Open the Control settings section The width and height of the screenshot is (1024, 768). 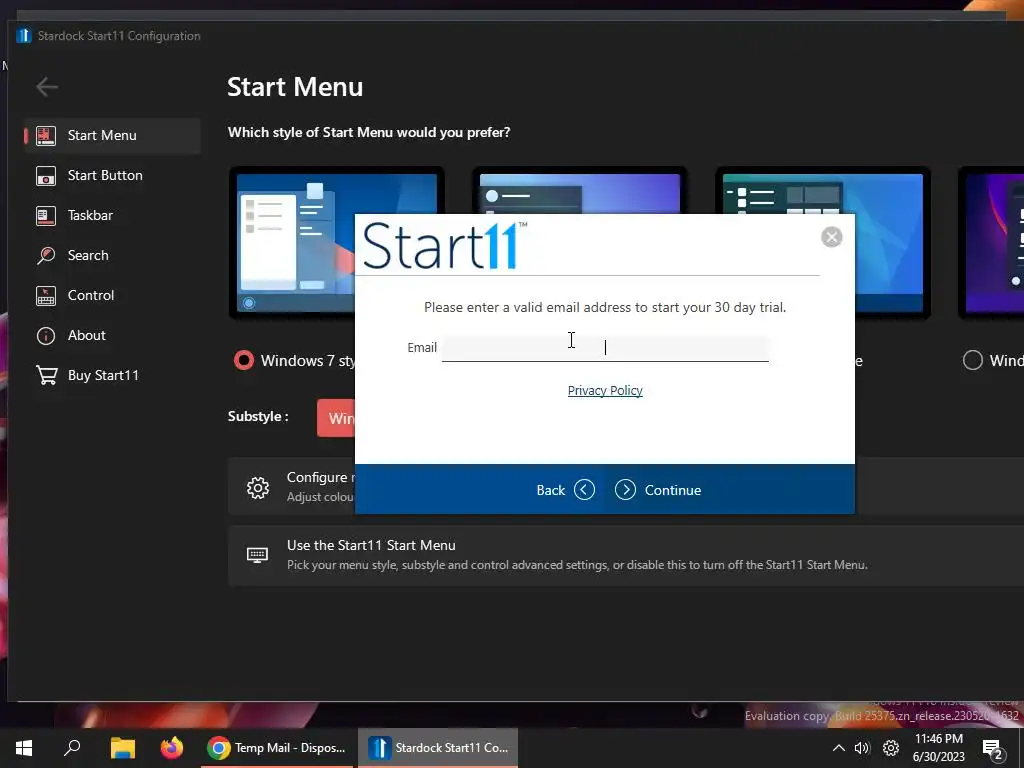click(112, 295)
